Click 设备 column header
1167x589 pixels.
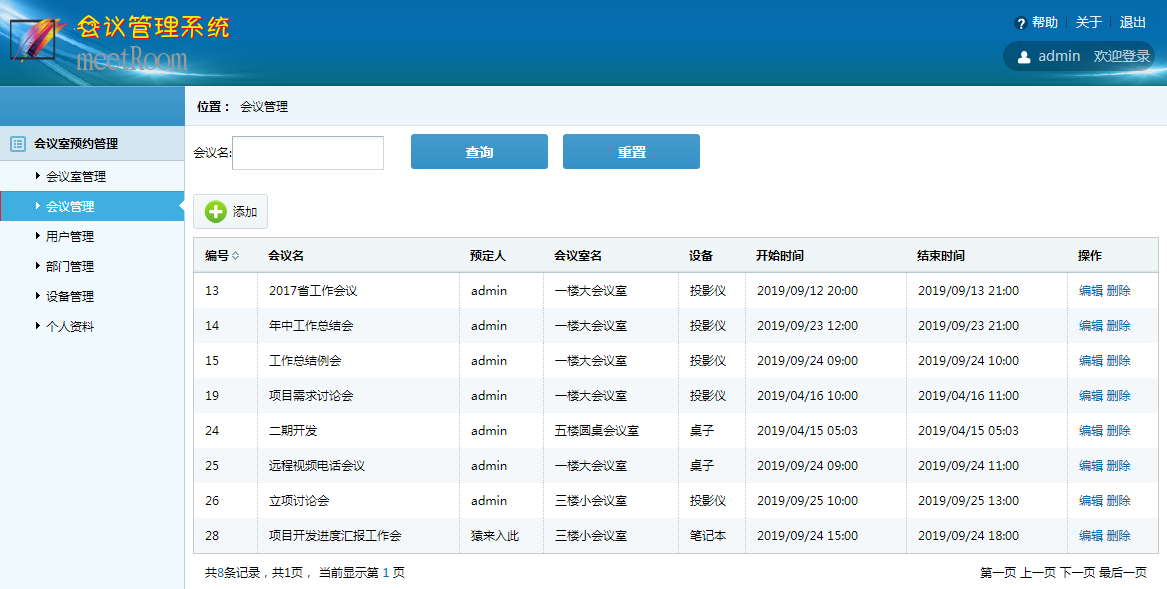point(701,255)
